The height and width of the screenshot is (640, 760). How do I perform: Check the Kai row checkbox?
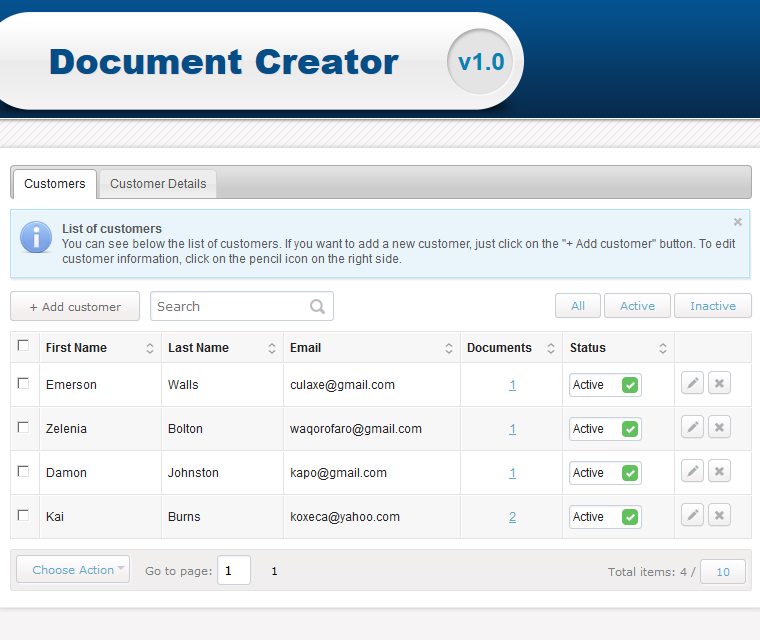[23, 515]
